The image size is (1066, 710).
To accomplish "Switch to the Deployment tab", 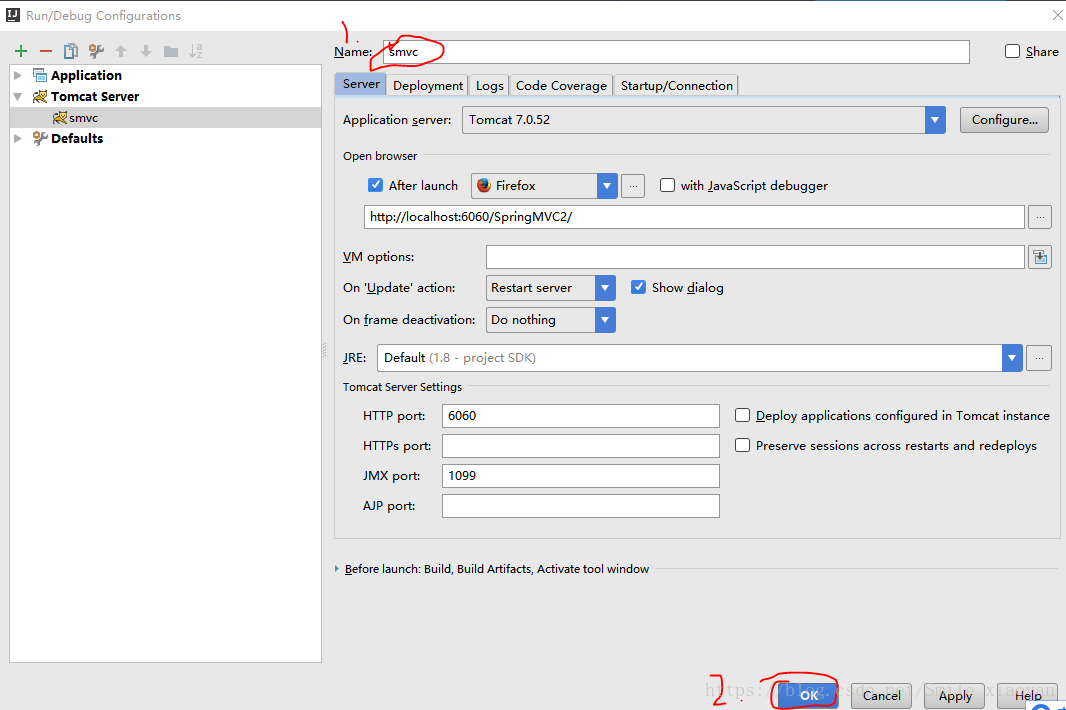I will pyautogui.click(x=428, y=86).
